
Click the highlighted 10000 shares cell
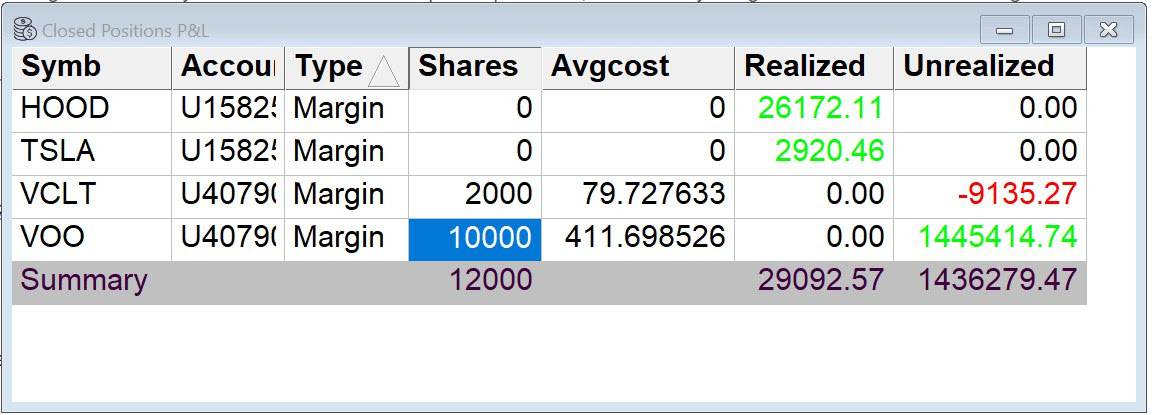[475, 238]
